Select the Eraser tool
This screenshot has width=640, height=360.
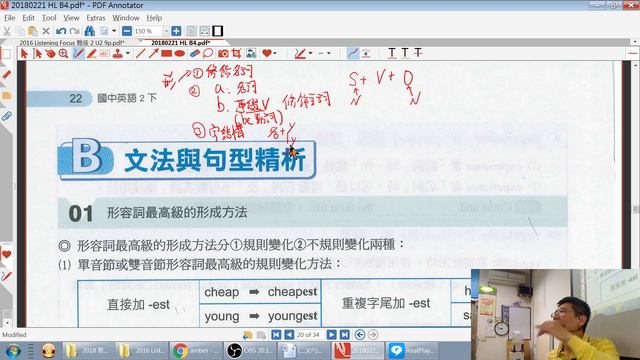(195, 53)
